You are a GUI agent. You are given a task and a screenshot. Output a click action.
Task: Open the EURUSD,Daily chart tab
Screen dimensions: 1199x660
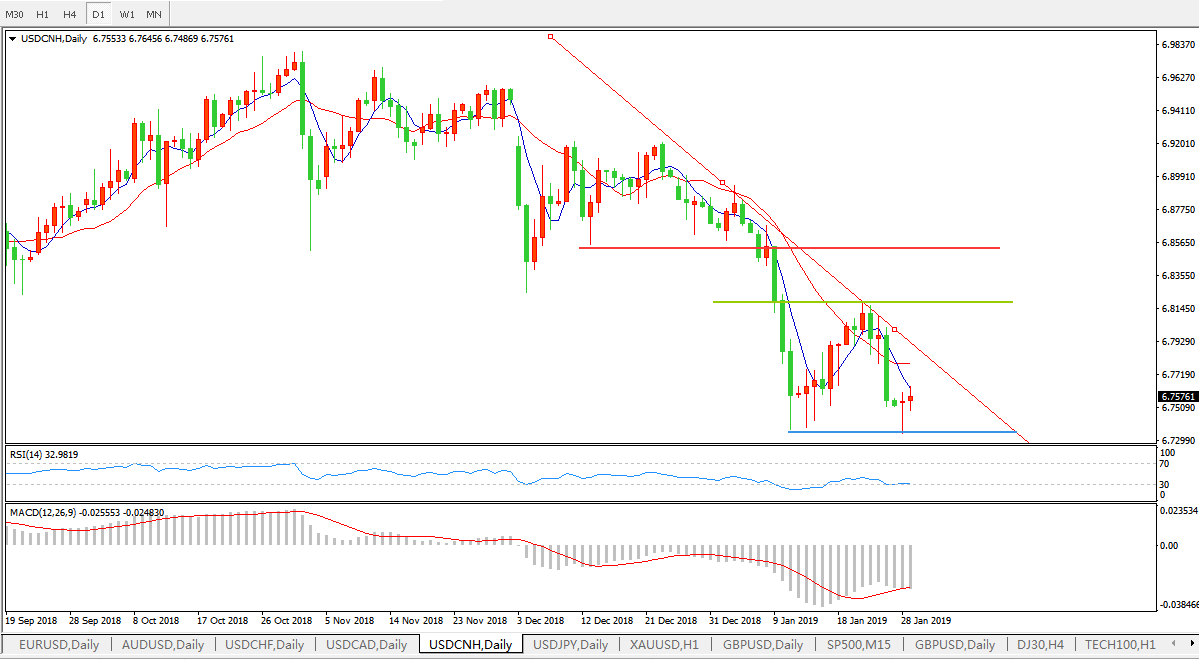click(x=58, y=645)
